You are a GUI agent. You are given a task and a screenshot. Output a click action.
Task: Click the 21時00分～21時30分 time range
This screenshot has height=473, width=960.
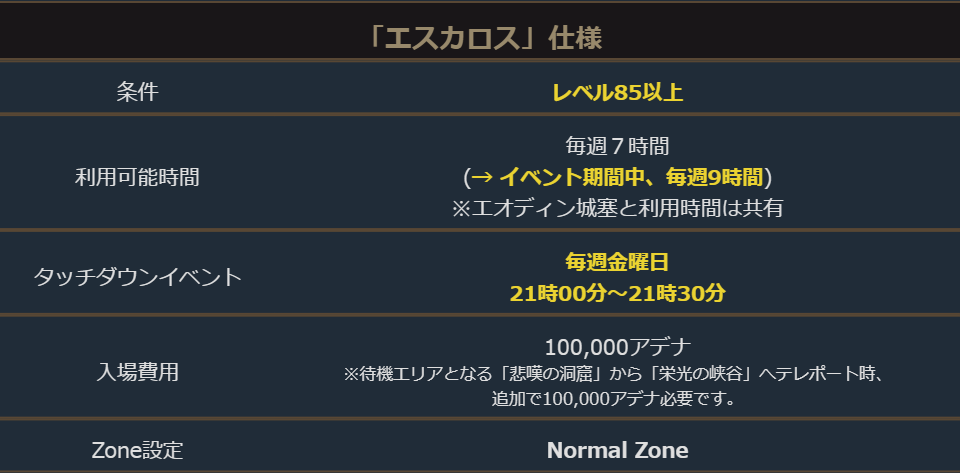click(x=617, y=293)
